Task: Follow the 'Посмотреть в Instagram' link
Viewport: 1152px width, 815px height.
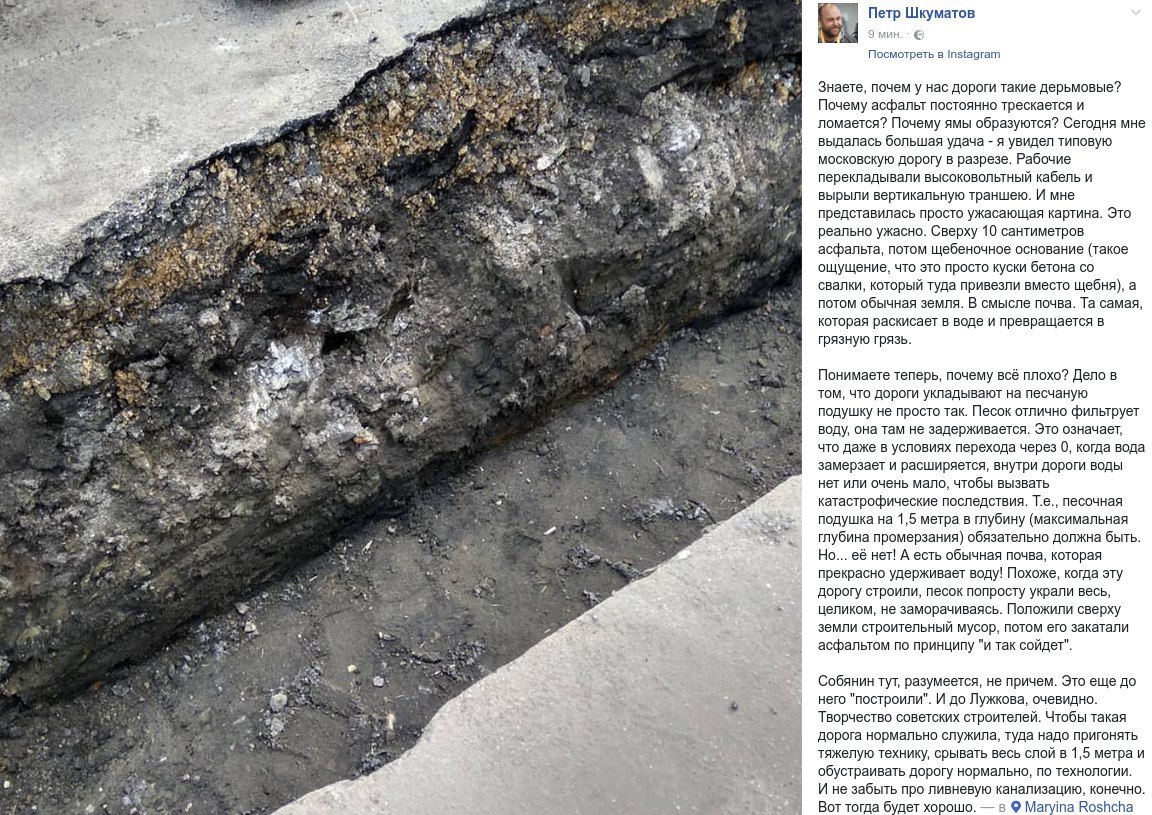Action: pyautogui.click(x=934, y=54)
